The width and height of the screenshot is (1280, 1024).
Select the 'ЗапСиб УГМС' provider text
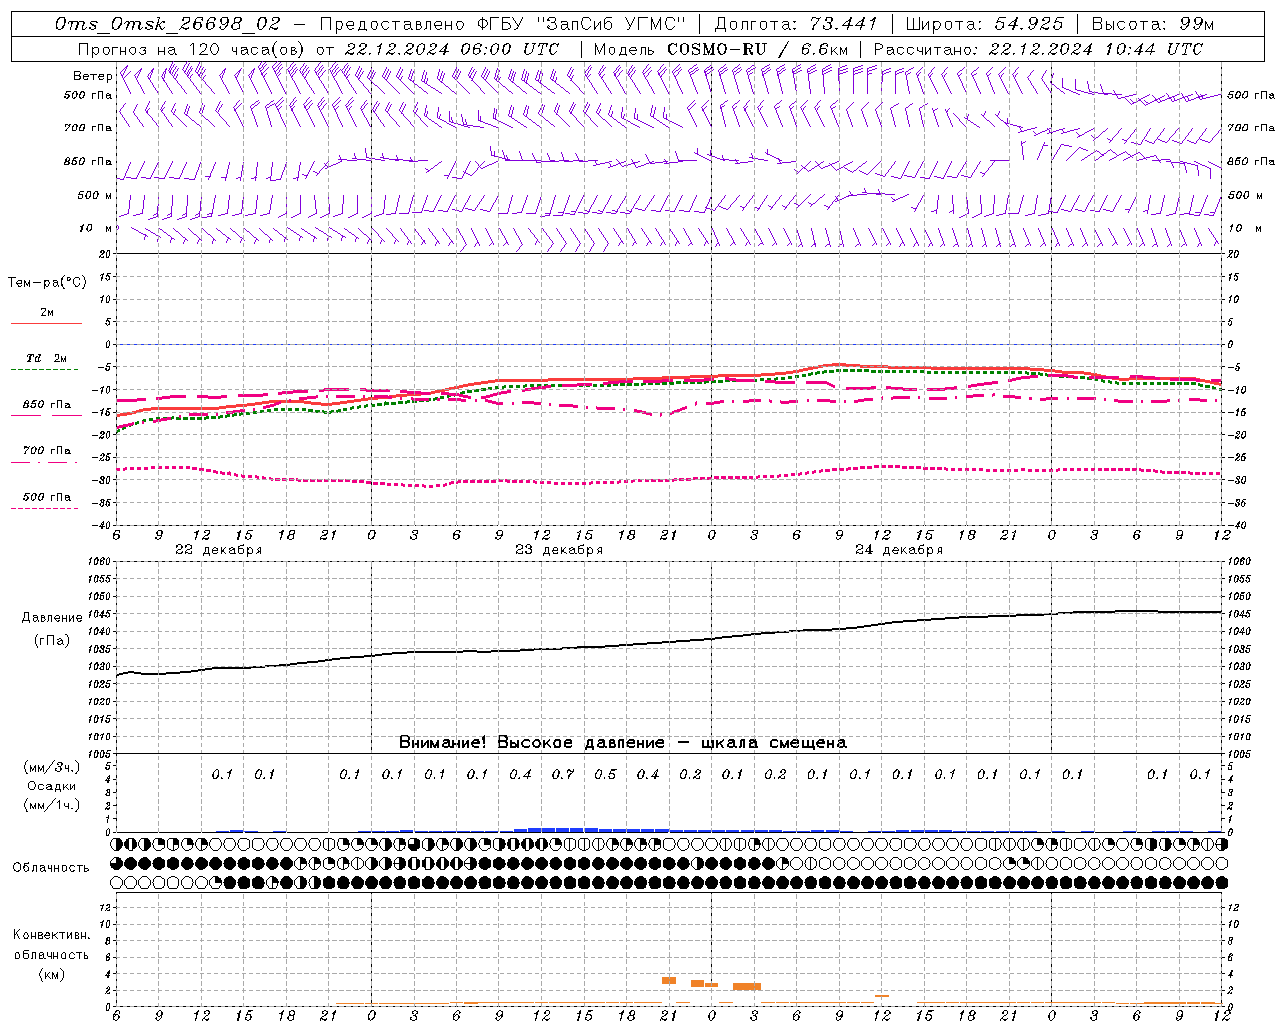tap(612, 24)
